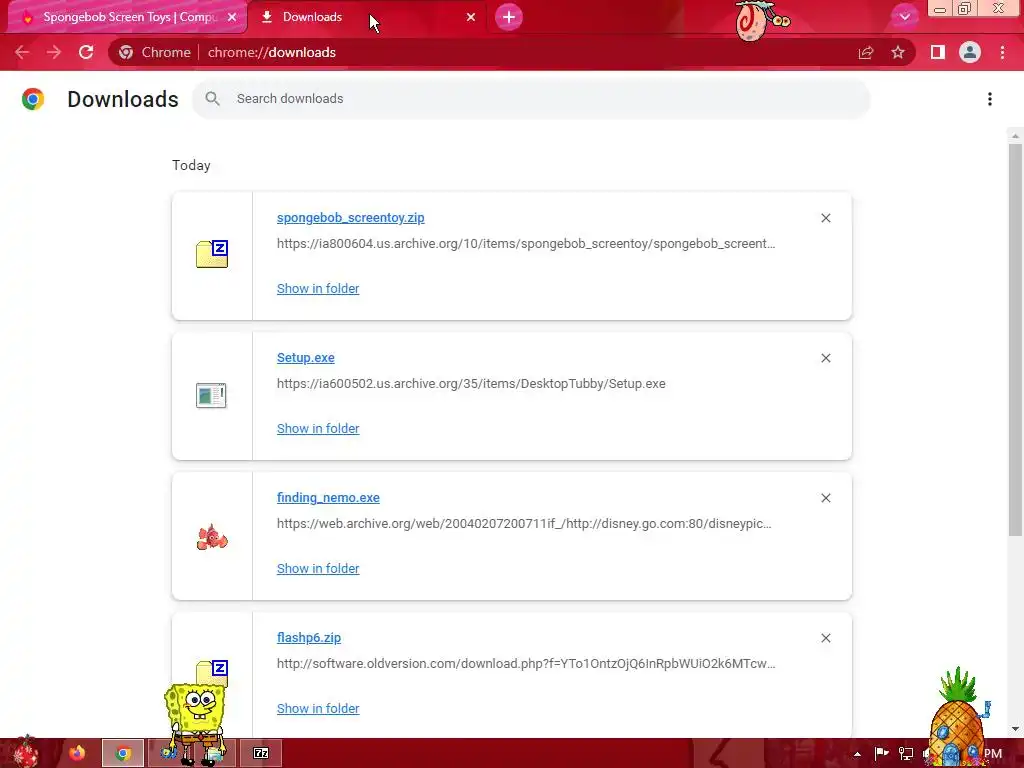Screen dimensions: 1024x768
Task: Remove finding_nemo.exe from the list
Action: pyautogui.click(x=826, y=498)
